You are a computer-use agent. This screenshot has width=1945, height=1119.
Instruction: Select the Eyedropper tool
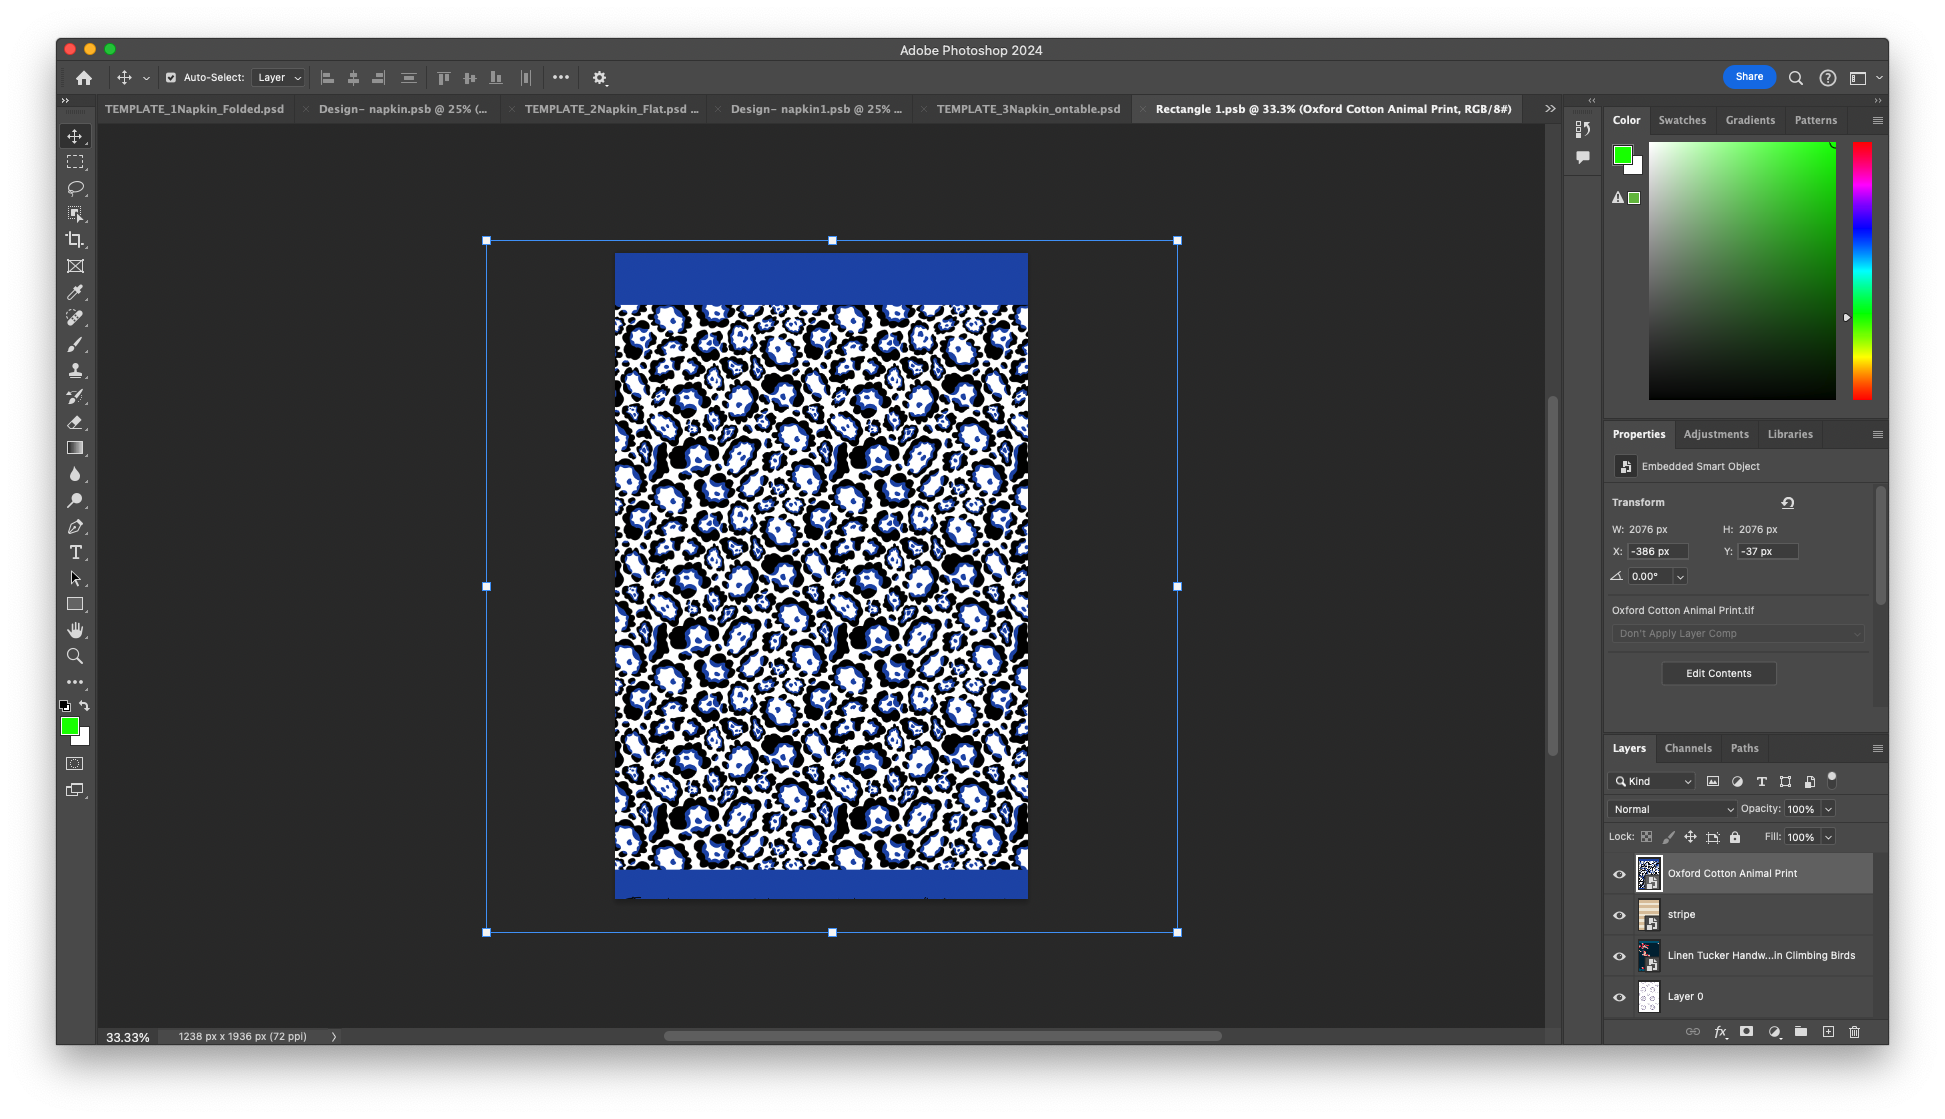click(x=75, y=292)
